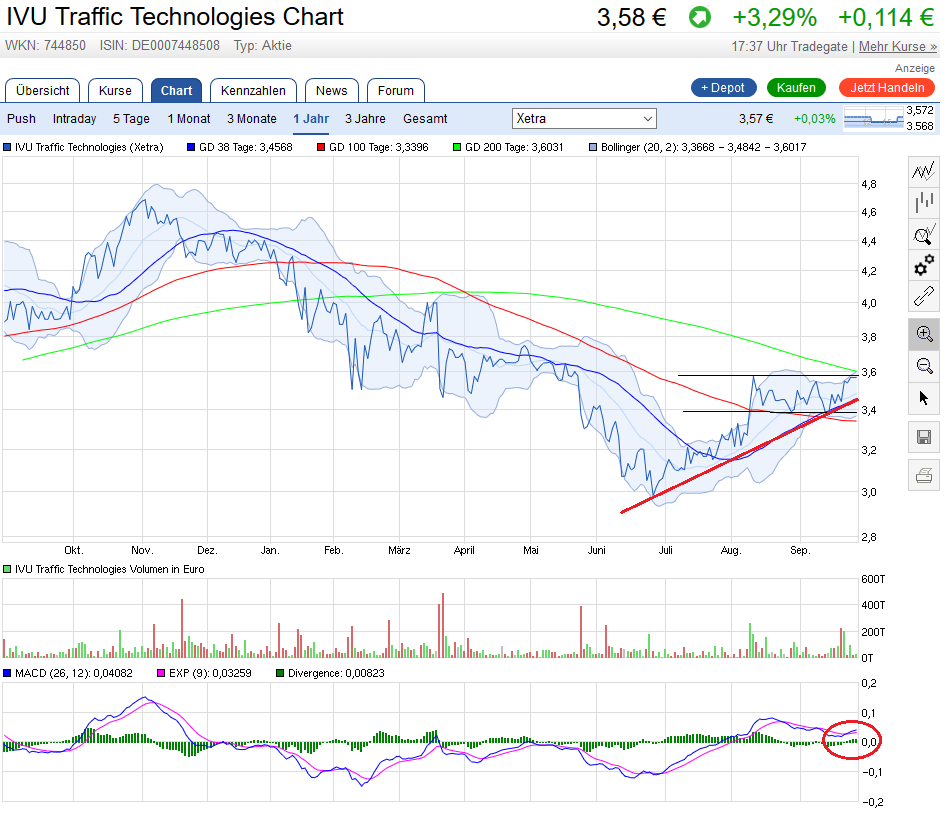This screenshot has width=950, height=814.
Task: Open the Xetra exchange dropdown
Action: 584,118
